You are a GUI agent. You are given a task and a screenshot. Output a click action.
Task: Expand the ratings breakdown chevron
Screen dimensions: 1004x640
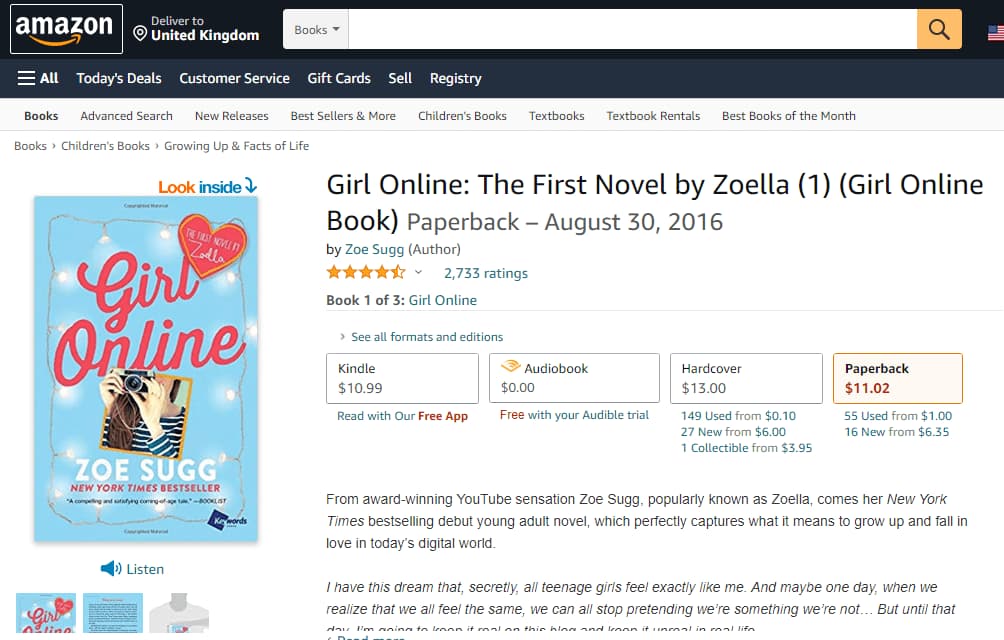click(x=418, y=273)
